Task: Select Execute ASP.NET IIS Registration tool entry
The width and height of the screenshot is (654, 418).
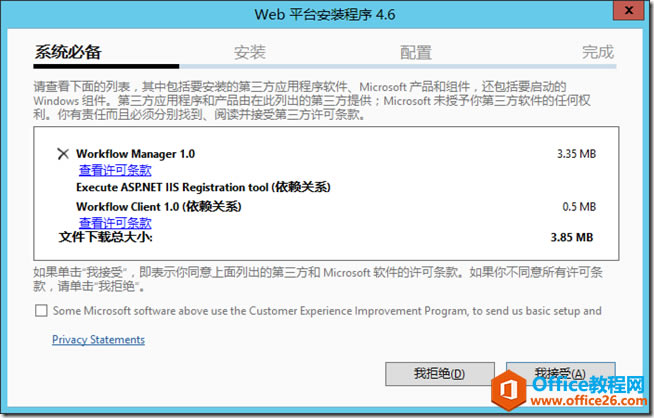Action: tap(203, 186)
